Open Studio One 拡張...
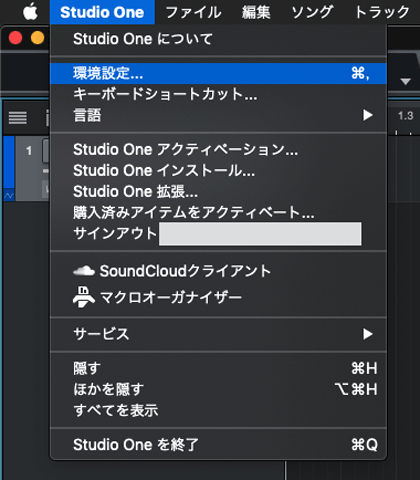 [x=218, y=191]
